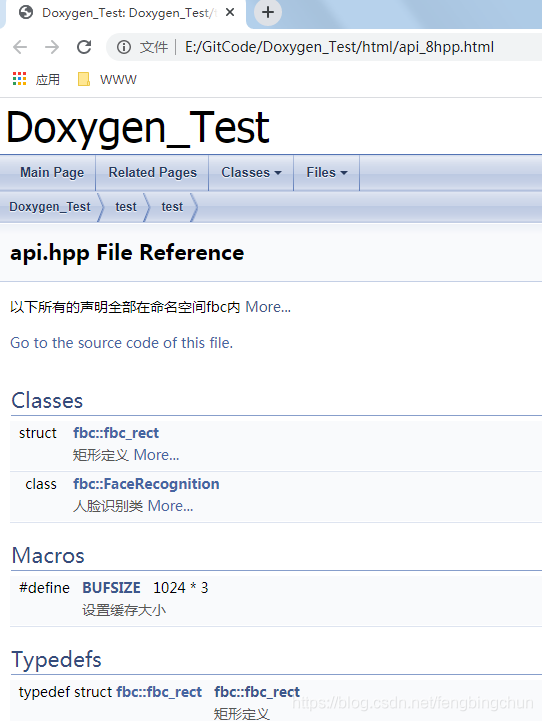
Task: Click the browser back arrow
Action: click(x=20, y=47)
